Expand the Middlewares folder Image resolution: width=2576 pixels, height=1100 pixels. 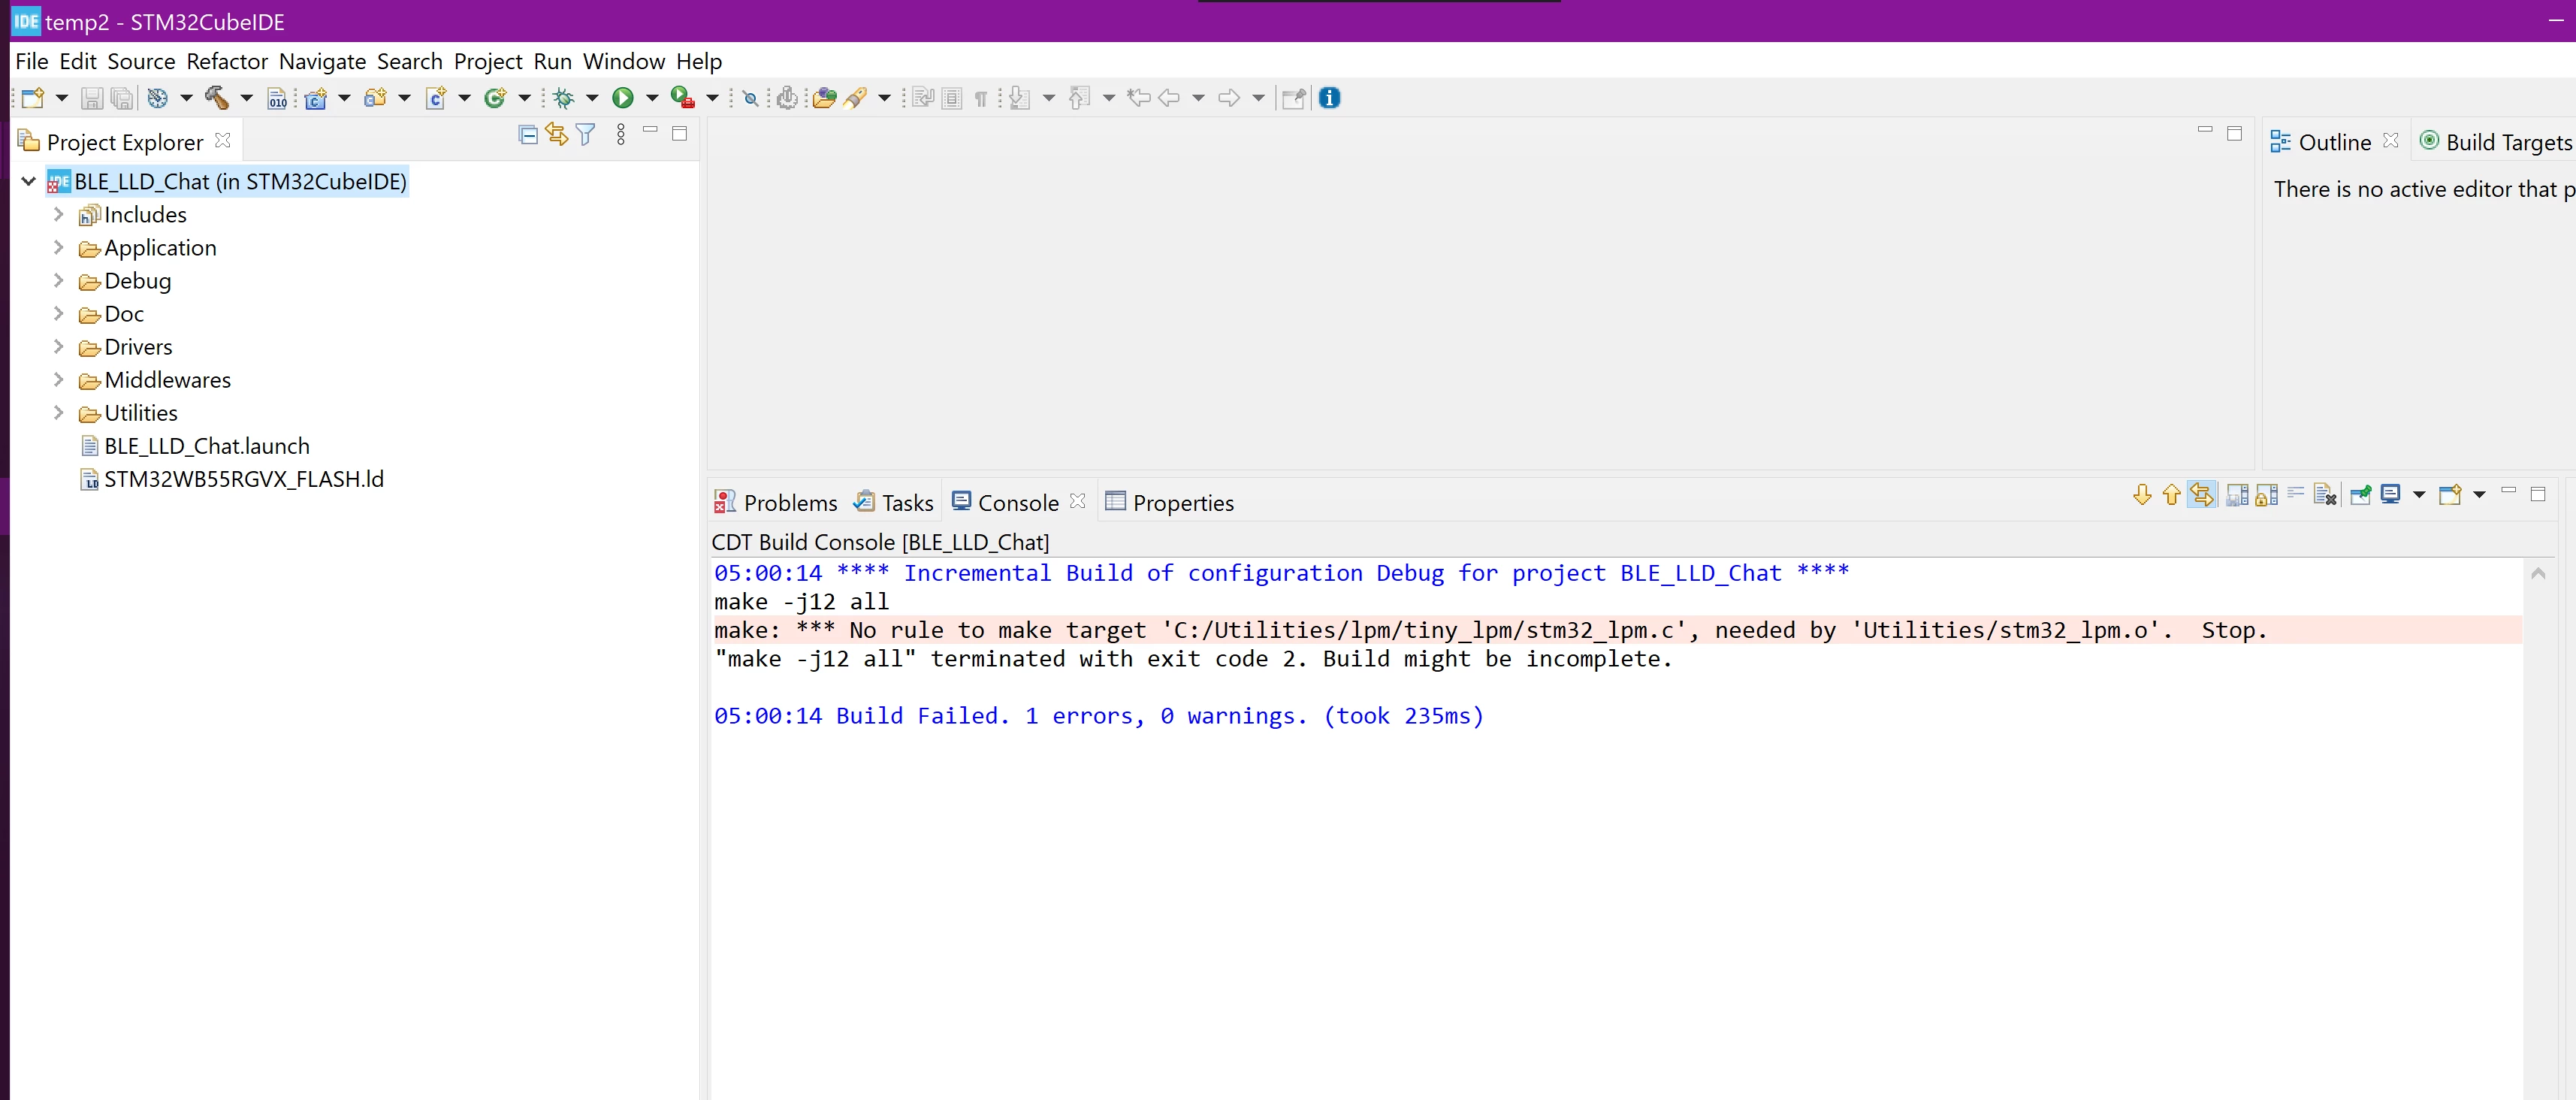point(58,380)
